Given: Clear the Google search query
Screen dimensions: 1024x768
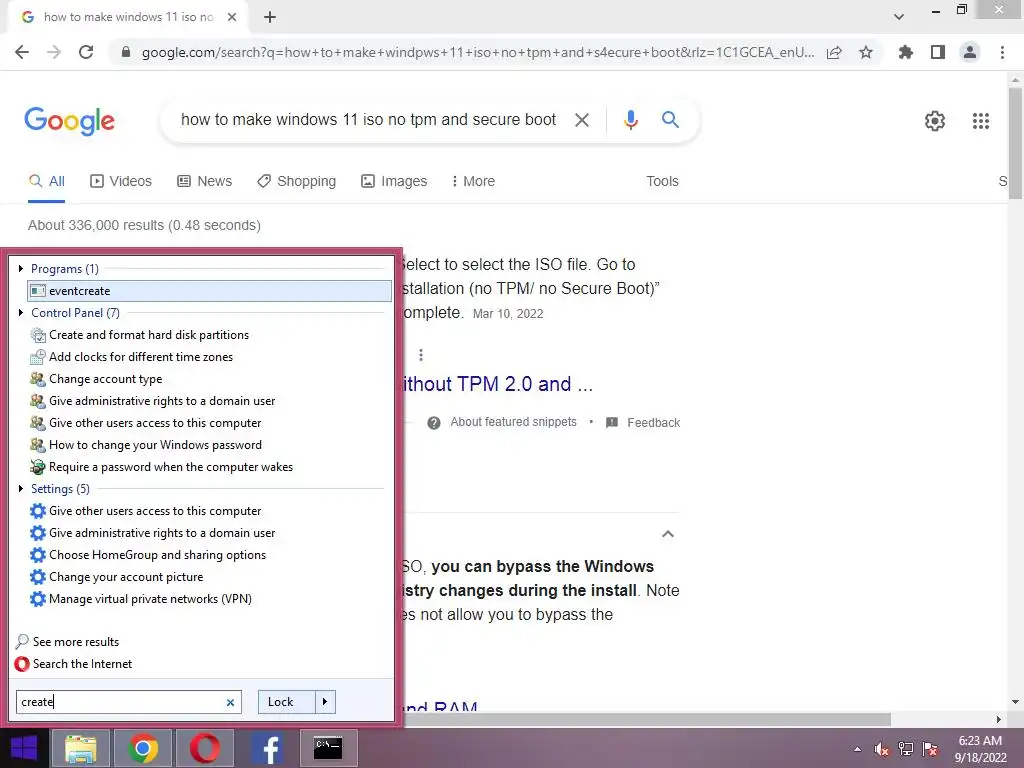Looking at the screenshot, I should 581,120.
